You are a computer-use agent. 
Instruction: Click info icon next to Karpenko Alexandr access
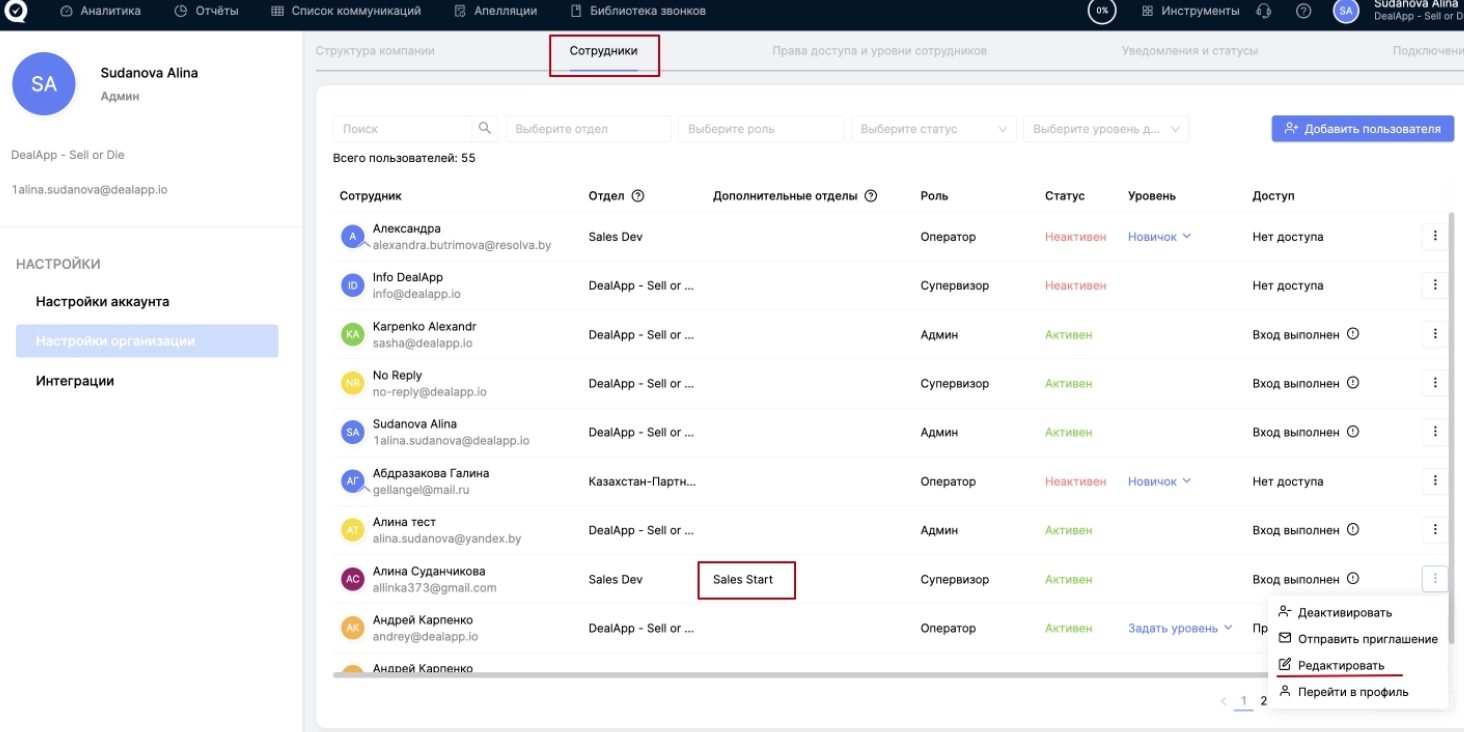[1353, 334]
